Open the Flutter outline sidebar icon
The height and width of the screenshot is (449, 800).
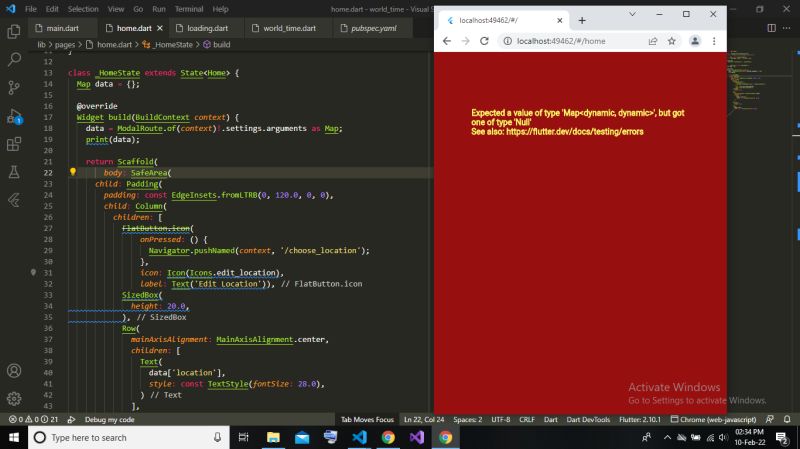click(14, 200)
